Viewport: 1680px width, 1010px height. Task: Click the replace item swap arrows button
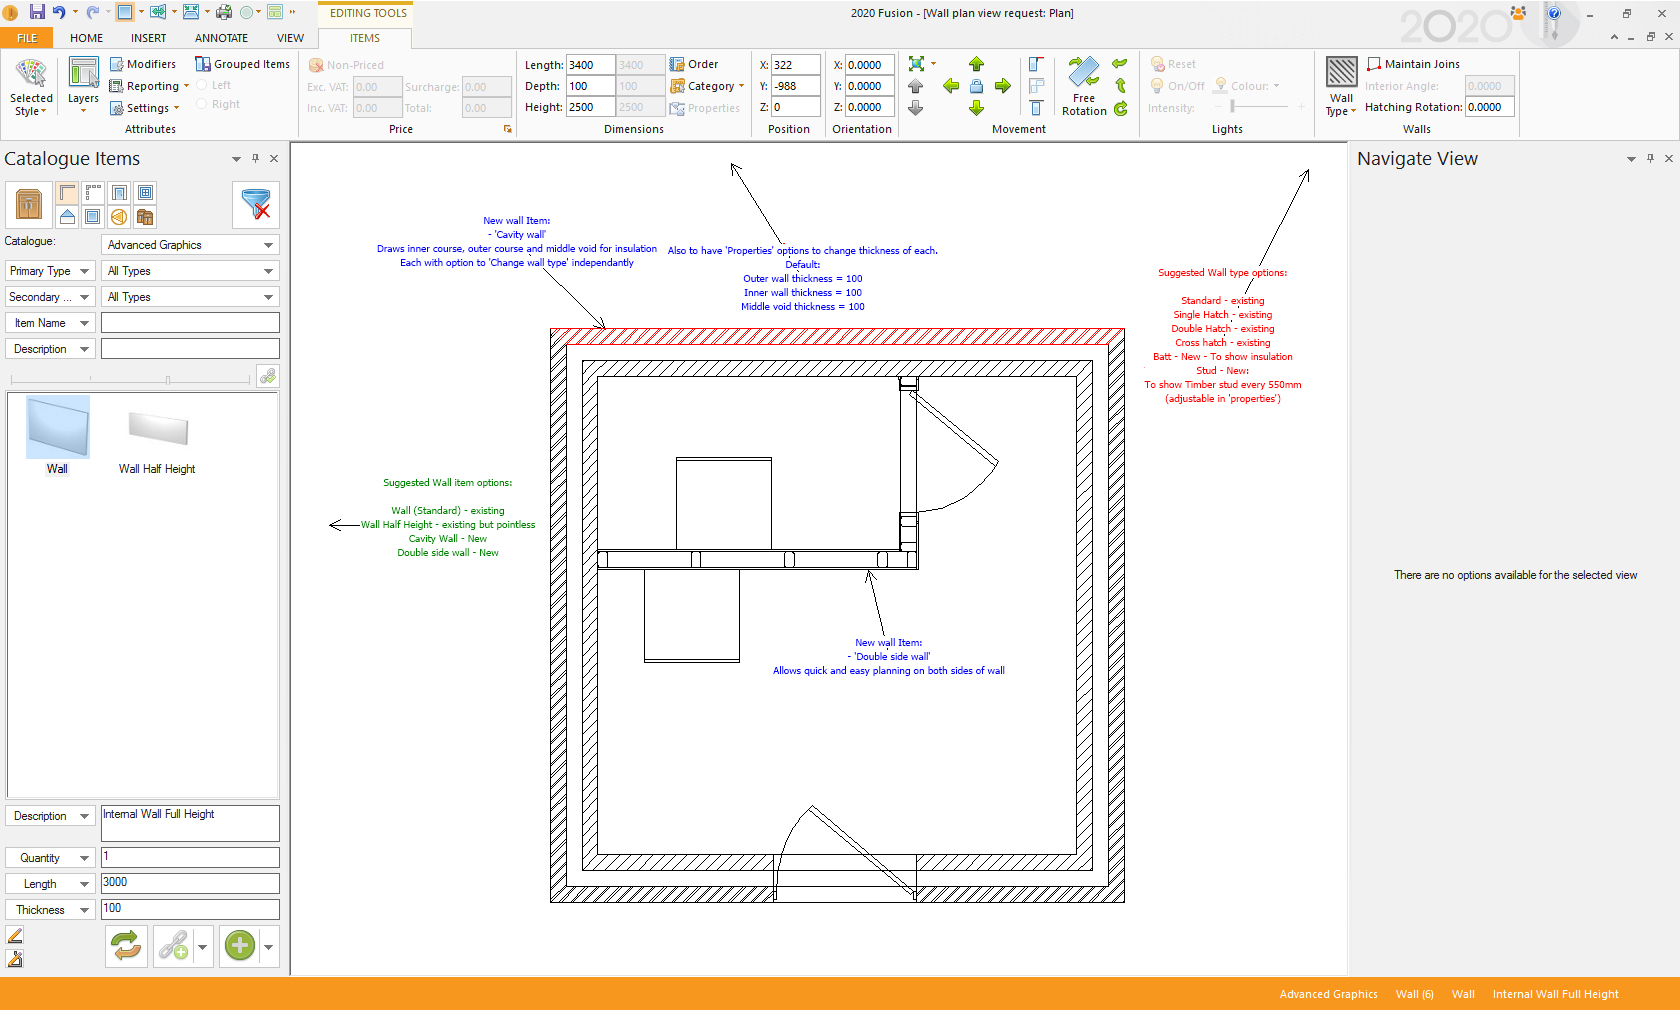pos(127,945)
